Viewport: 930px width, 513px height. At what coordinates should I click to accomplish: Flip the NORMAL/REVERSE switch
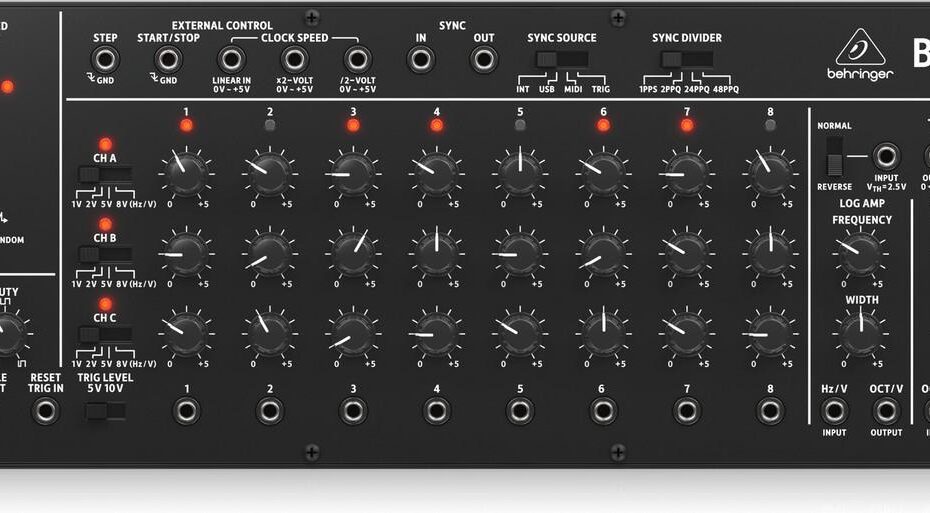pos(835,157)
